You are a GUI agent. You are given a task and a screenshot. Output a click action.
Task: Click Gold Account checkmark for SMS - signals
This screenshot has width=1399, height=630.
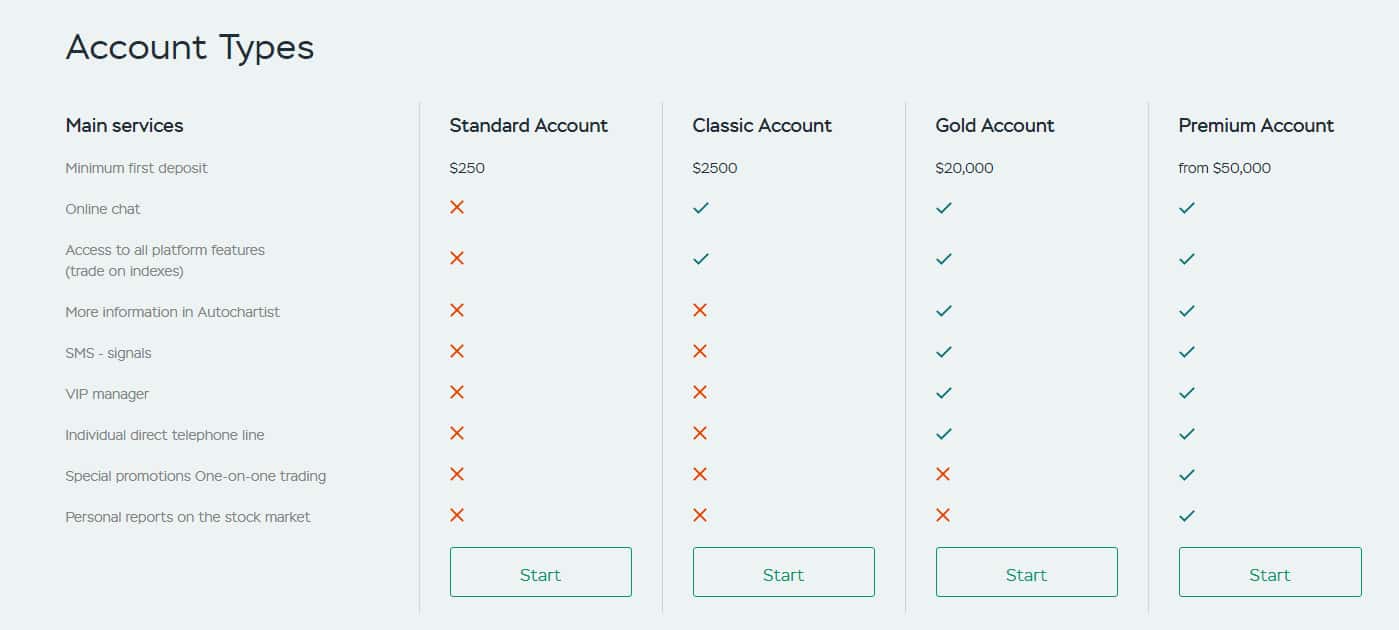click(x=943, y=352)
